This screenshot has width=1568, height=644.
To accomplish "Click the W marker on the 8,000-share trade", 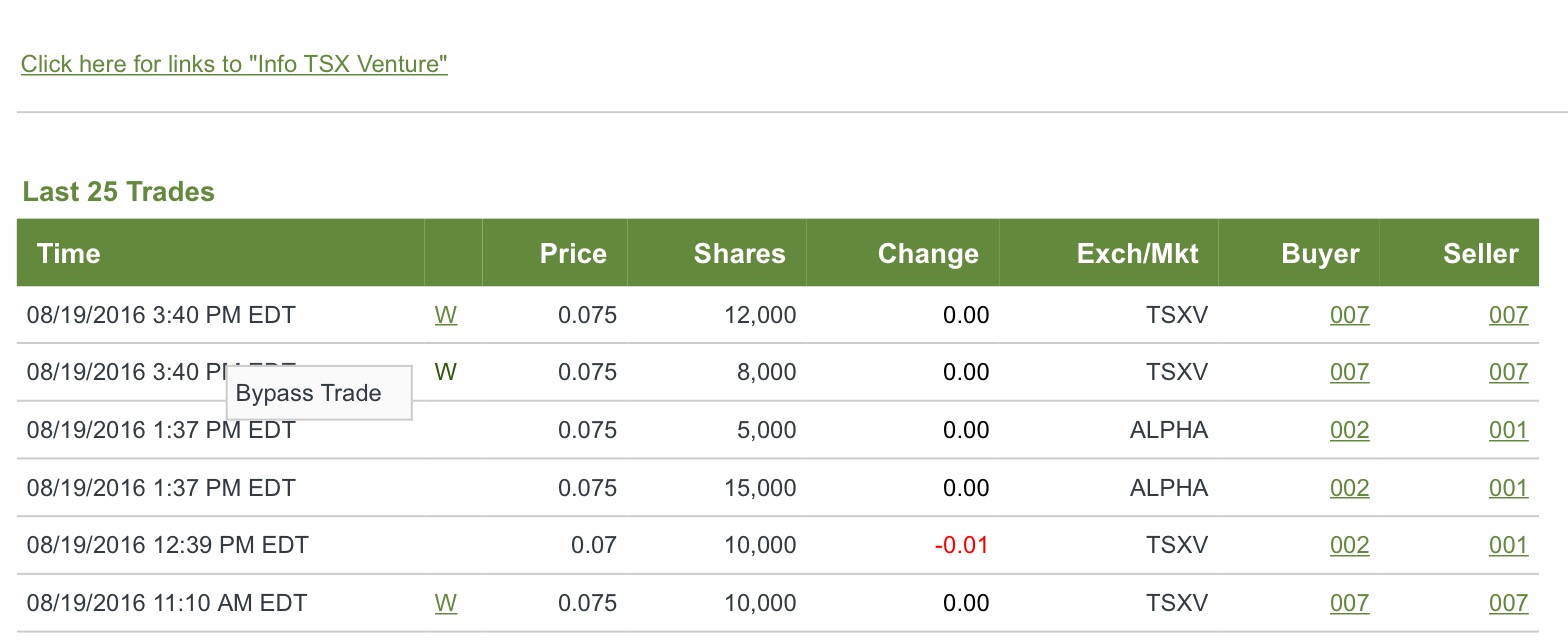I will coord(446,372).
